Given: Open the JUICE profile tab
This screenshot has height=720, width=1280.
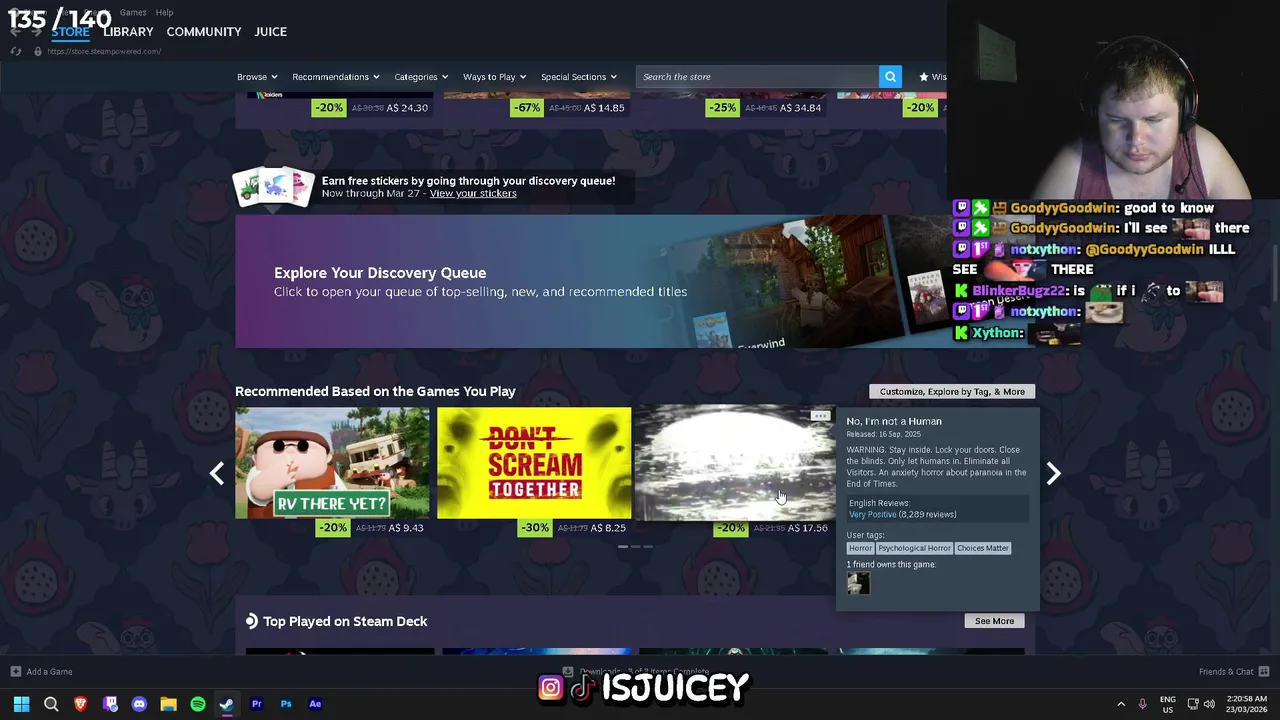Looking at the screenshot, I should [270, 32].
